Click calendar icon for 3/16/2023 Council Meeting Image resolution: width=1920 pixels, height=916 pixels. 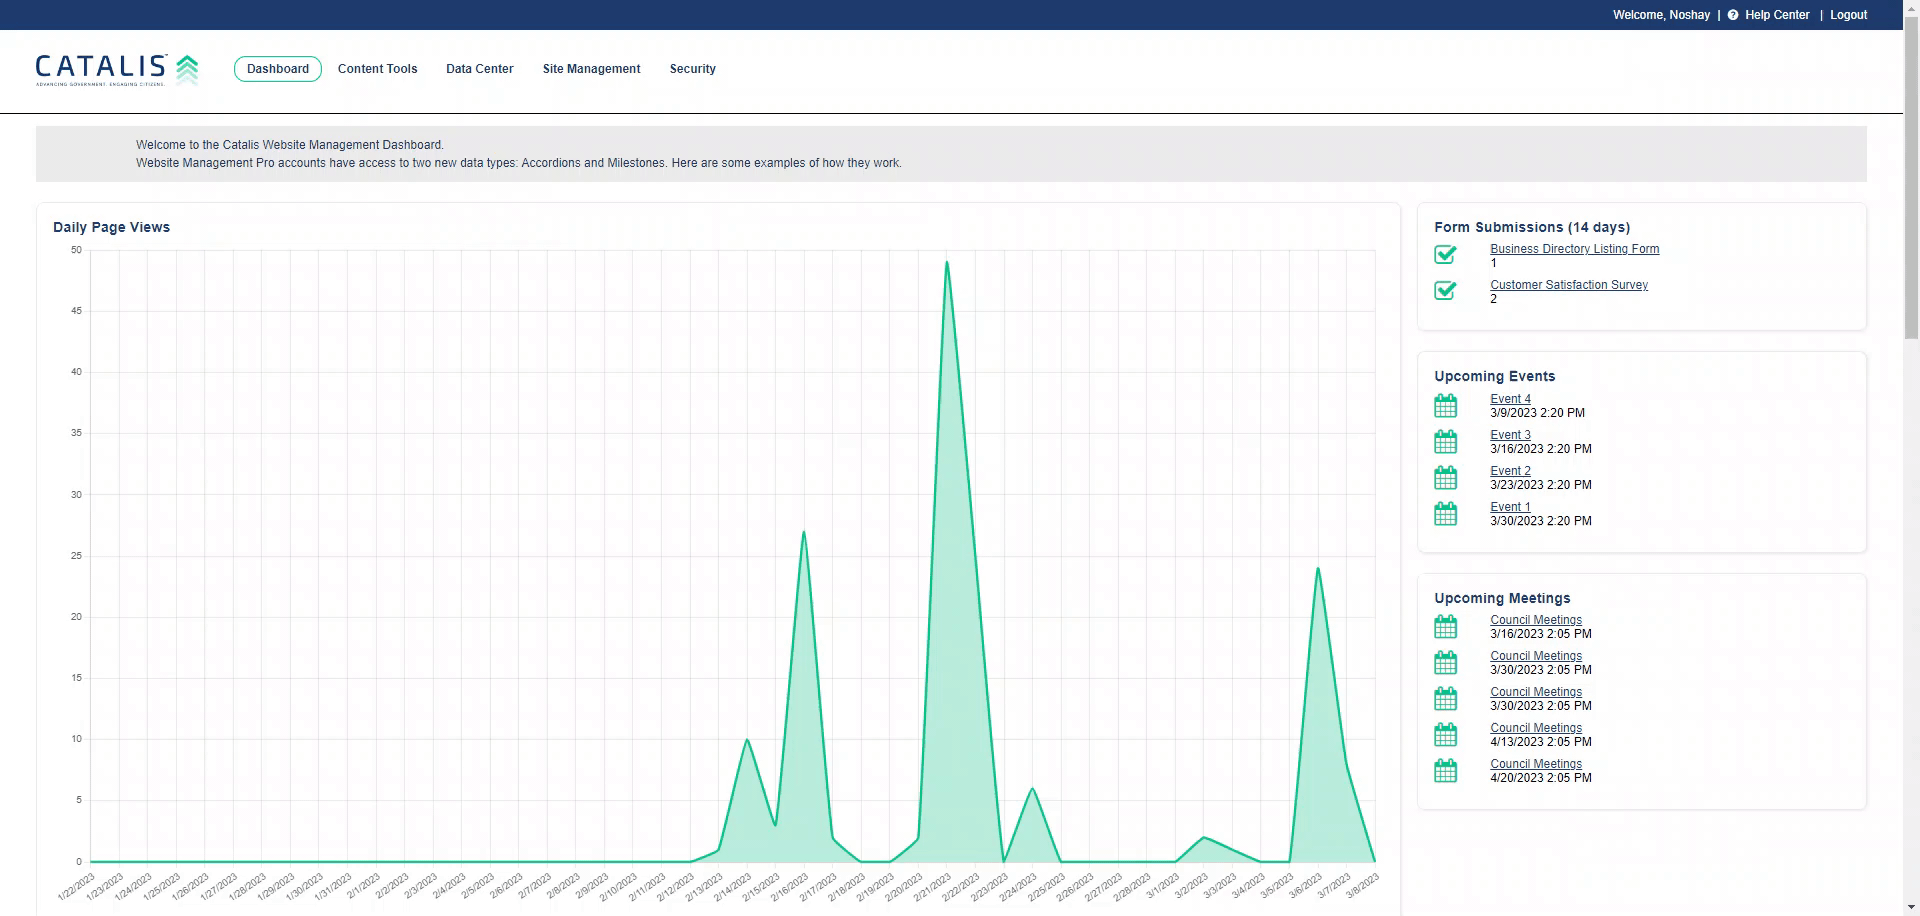1445,627
